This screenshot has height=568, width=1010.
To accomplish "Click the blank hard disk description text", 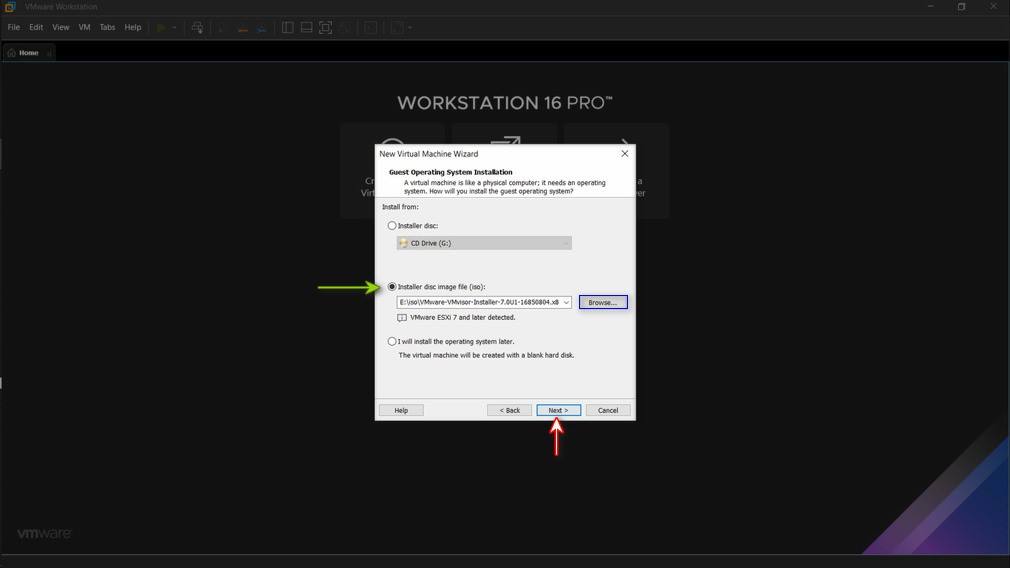I will 486,355.
